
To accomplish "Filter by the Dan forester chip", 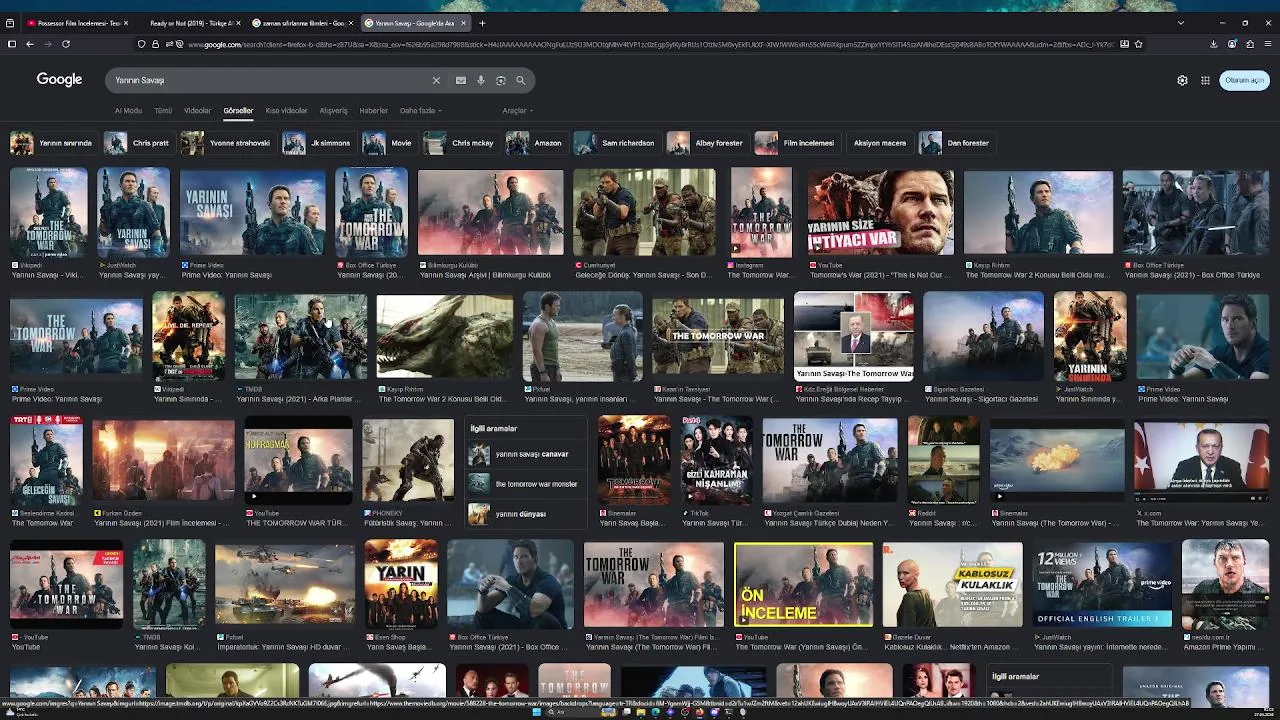I will click(956, 143).
